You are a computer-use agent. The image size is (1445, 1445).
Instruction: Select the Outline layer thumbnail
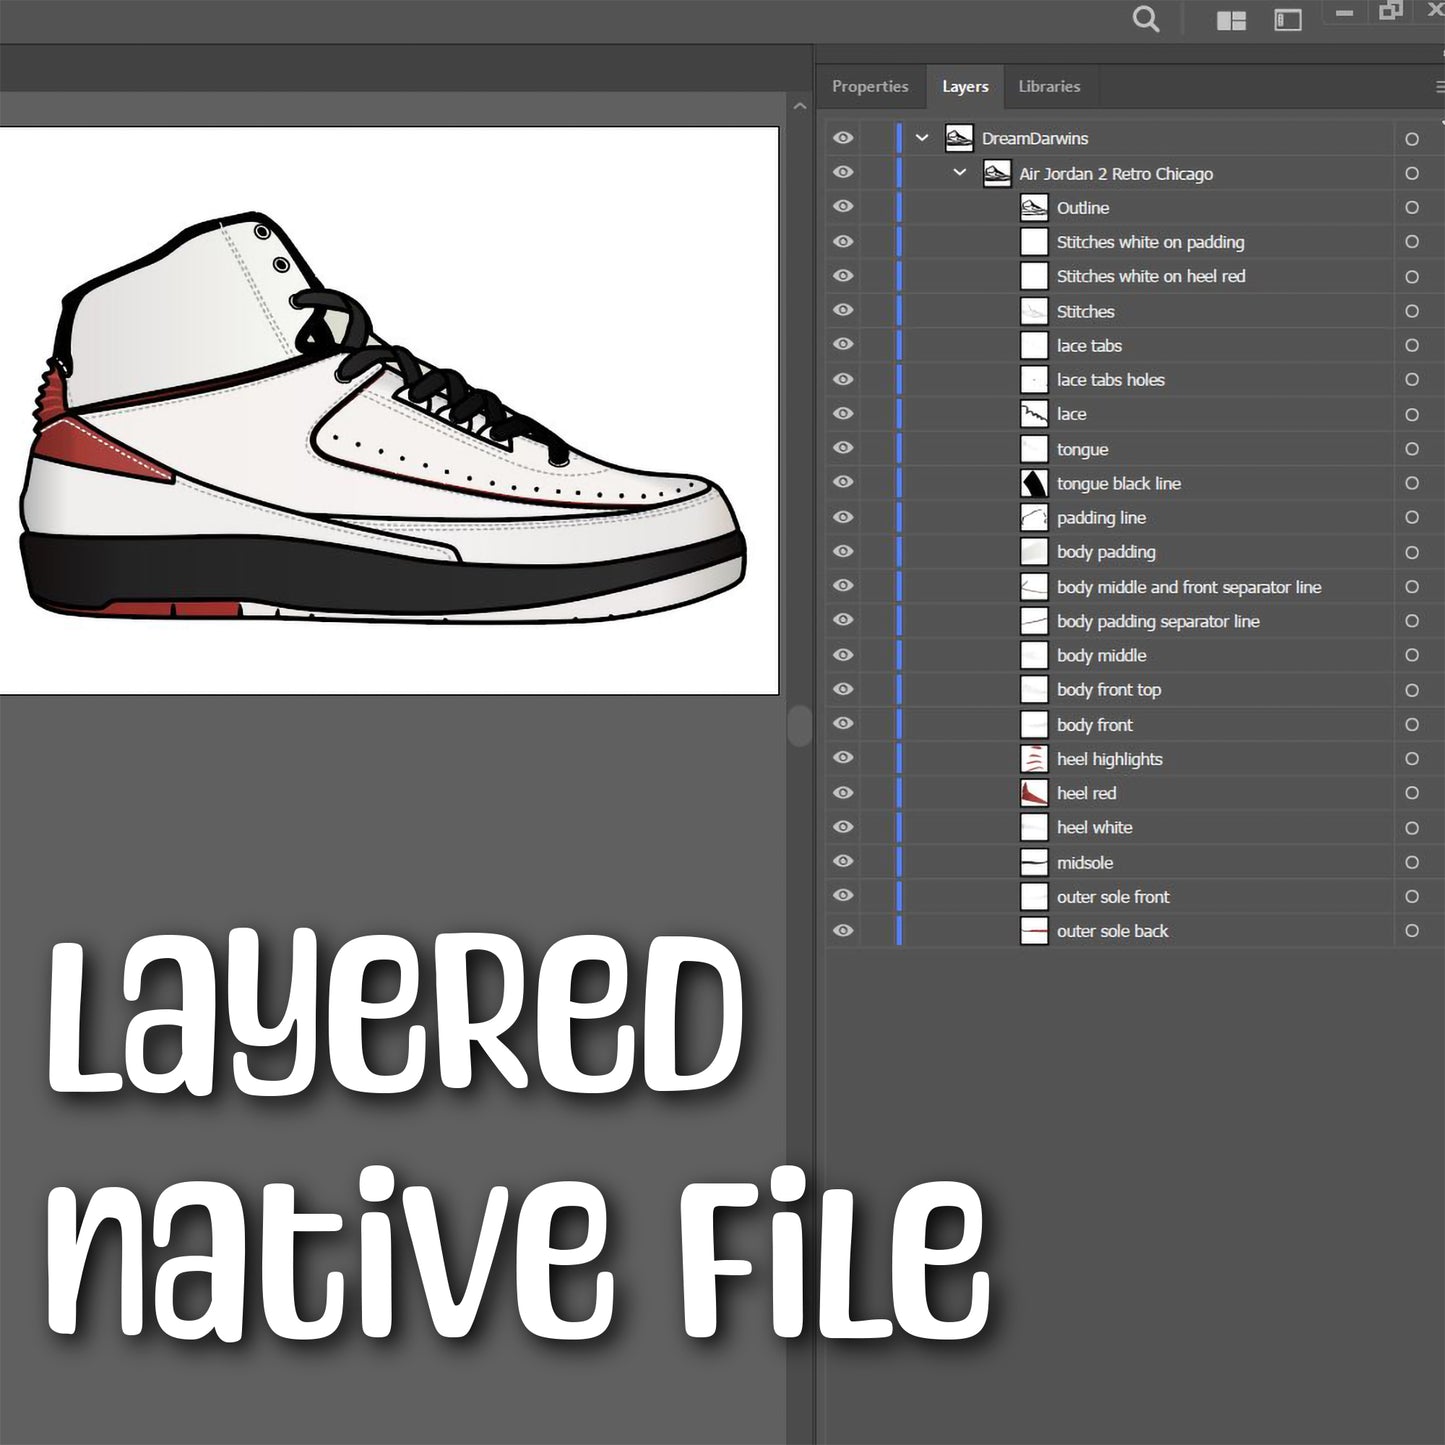[1034, 208]
